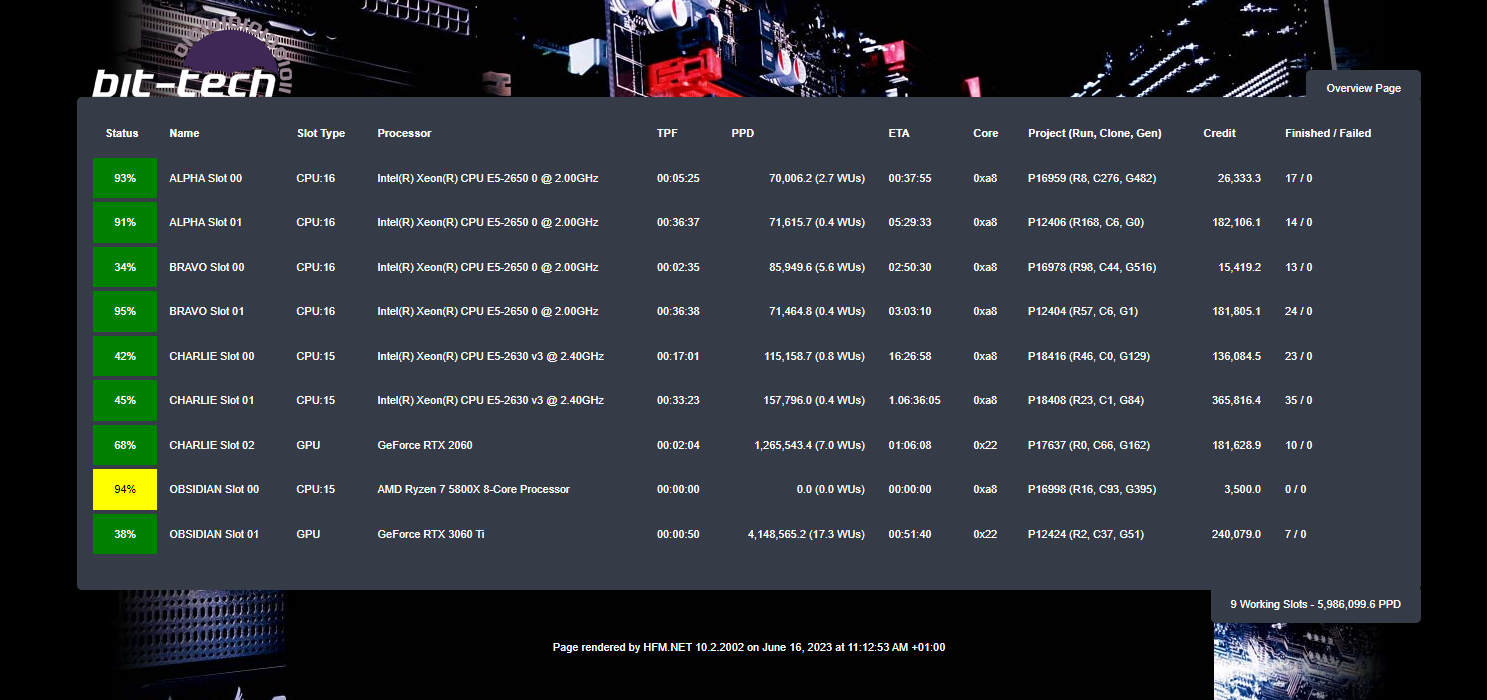Select the OBSIDIAN Slot 01 name
Screen dimensions: 1487x700
pyautogui.click(x=214, y=534)
